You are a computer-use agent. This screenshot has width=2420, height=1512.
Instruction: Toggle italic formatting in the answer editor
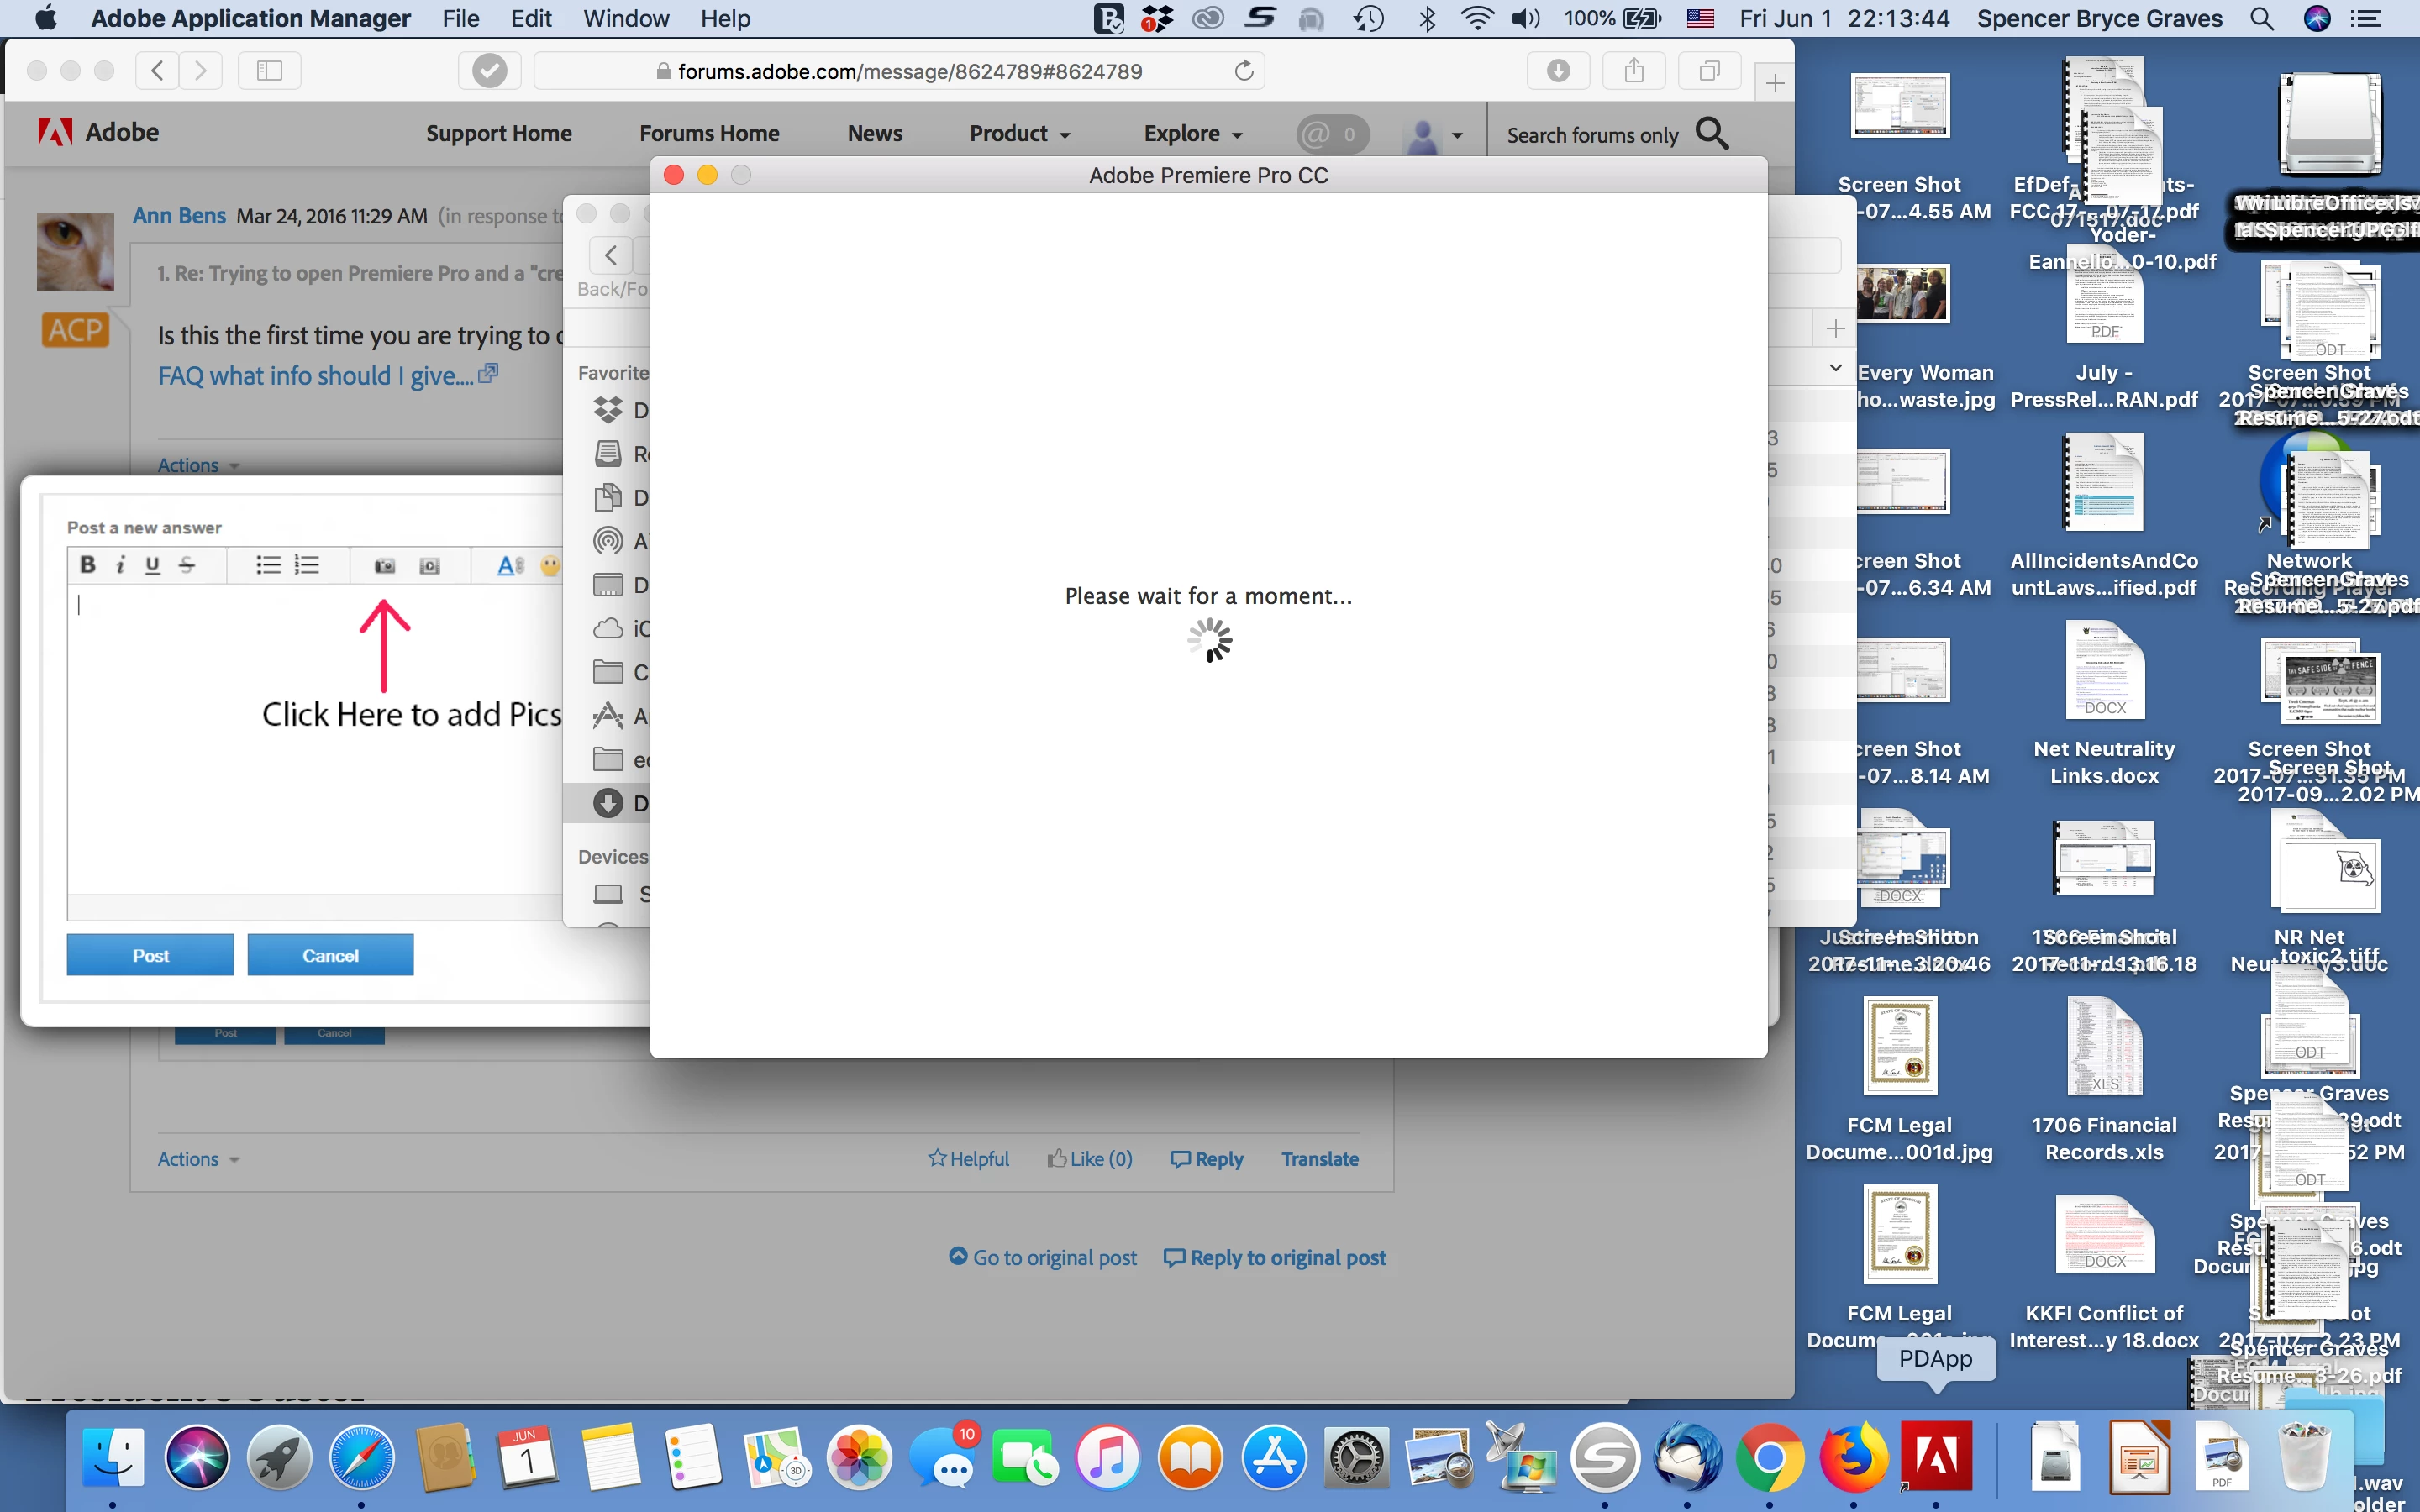tap(120, 565)
